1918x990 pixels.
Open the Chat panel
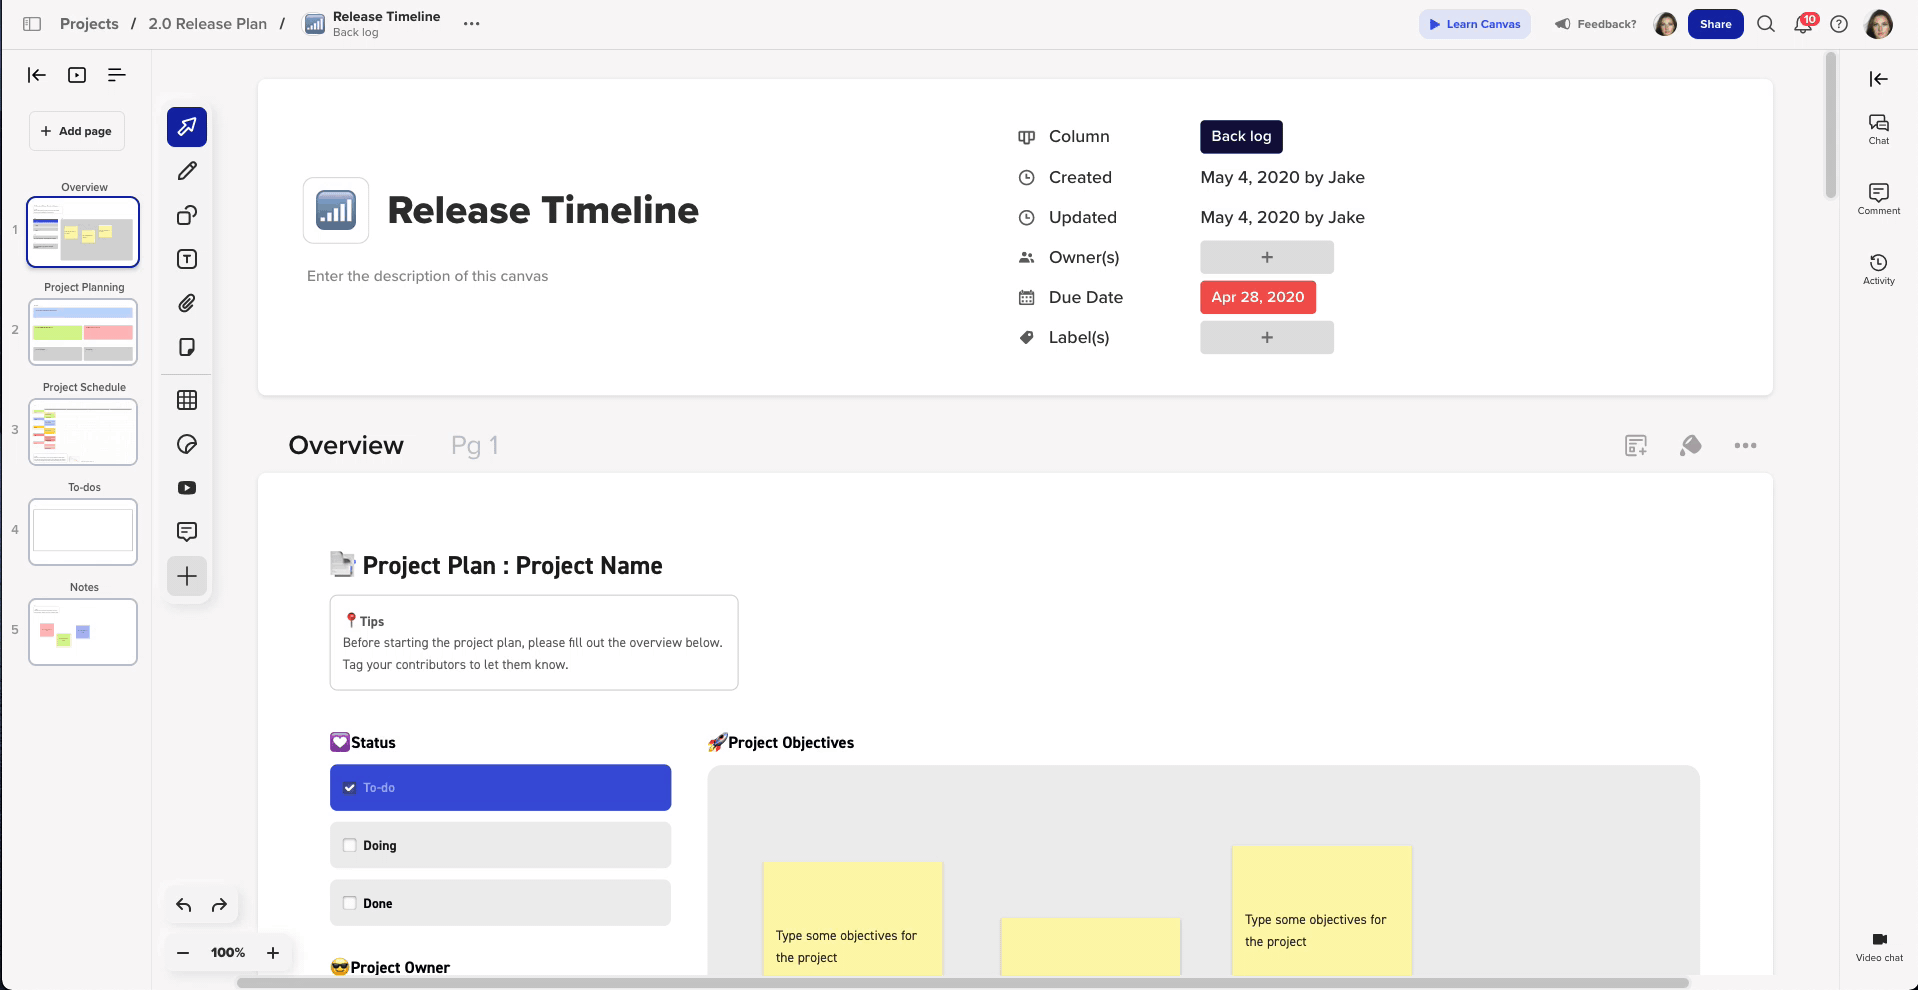(1878, 128)
